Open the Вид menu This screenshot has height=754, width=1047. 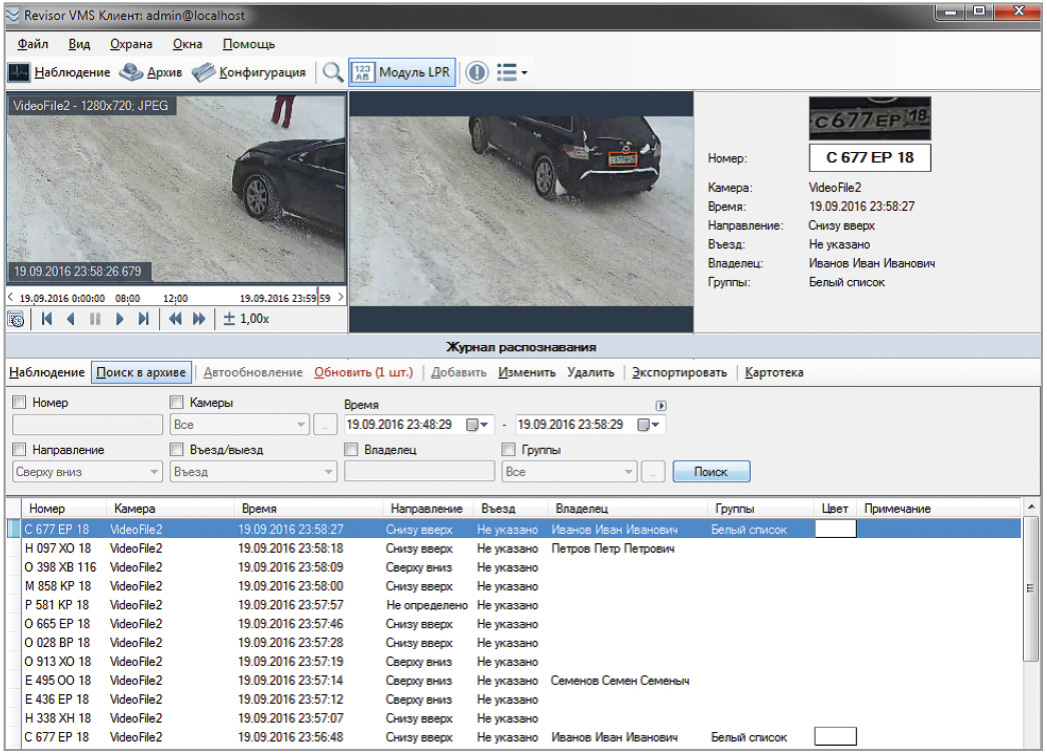click(x=79, y=44)
